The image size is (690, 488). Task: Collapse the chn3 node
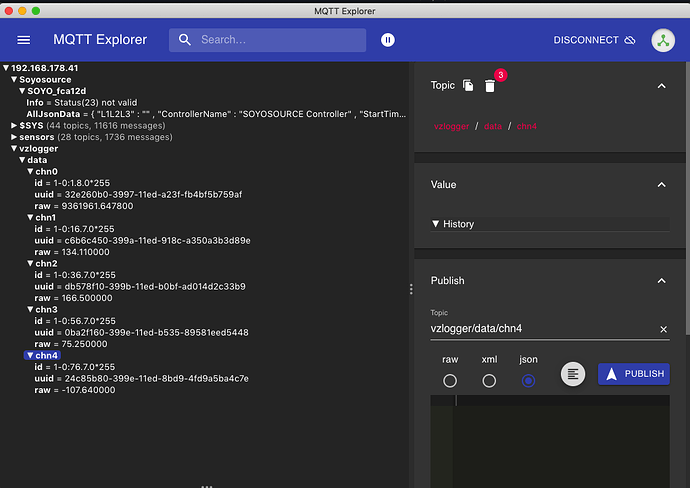(x=30, y=309)
